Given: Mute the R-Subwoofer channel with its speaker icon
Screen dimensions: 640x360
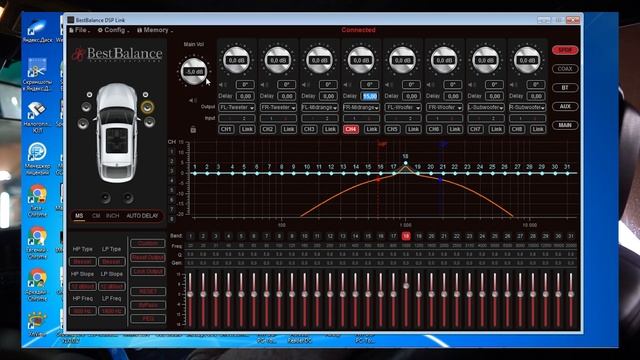Looking at the screenshot, I should pos(514,85).
